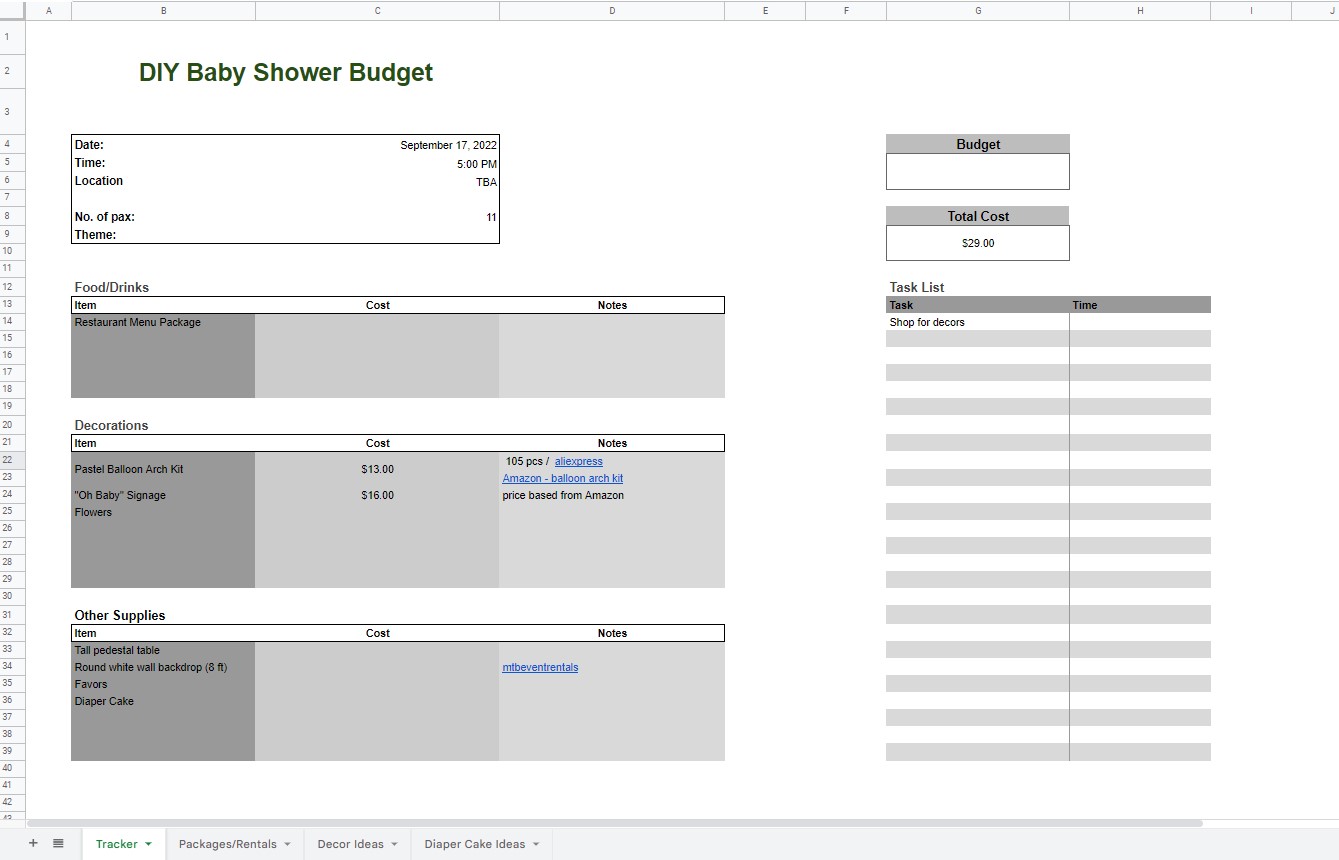Select the Diaper Cake item cell
The width and height of the screenshot is (1339, 860).
pyautogui.click(x=163, y=701)
